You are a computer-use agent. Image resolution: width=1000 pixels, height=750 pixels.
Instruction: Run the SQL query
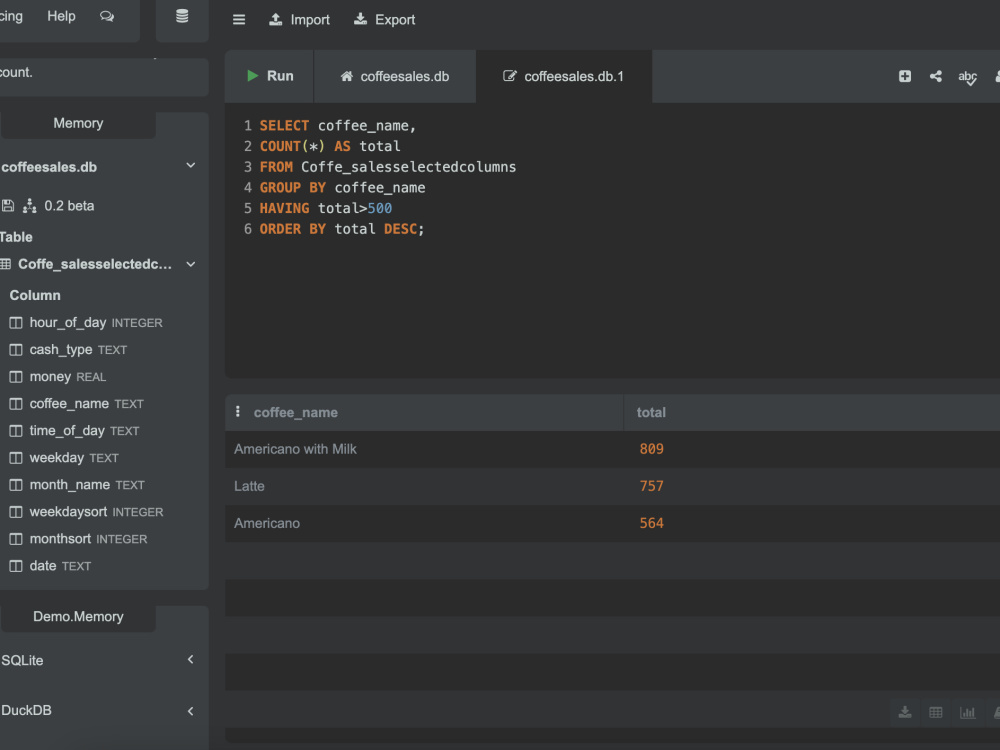pos(270,76)
